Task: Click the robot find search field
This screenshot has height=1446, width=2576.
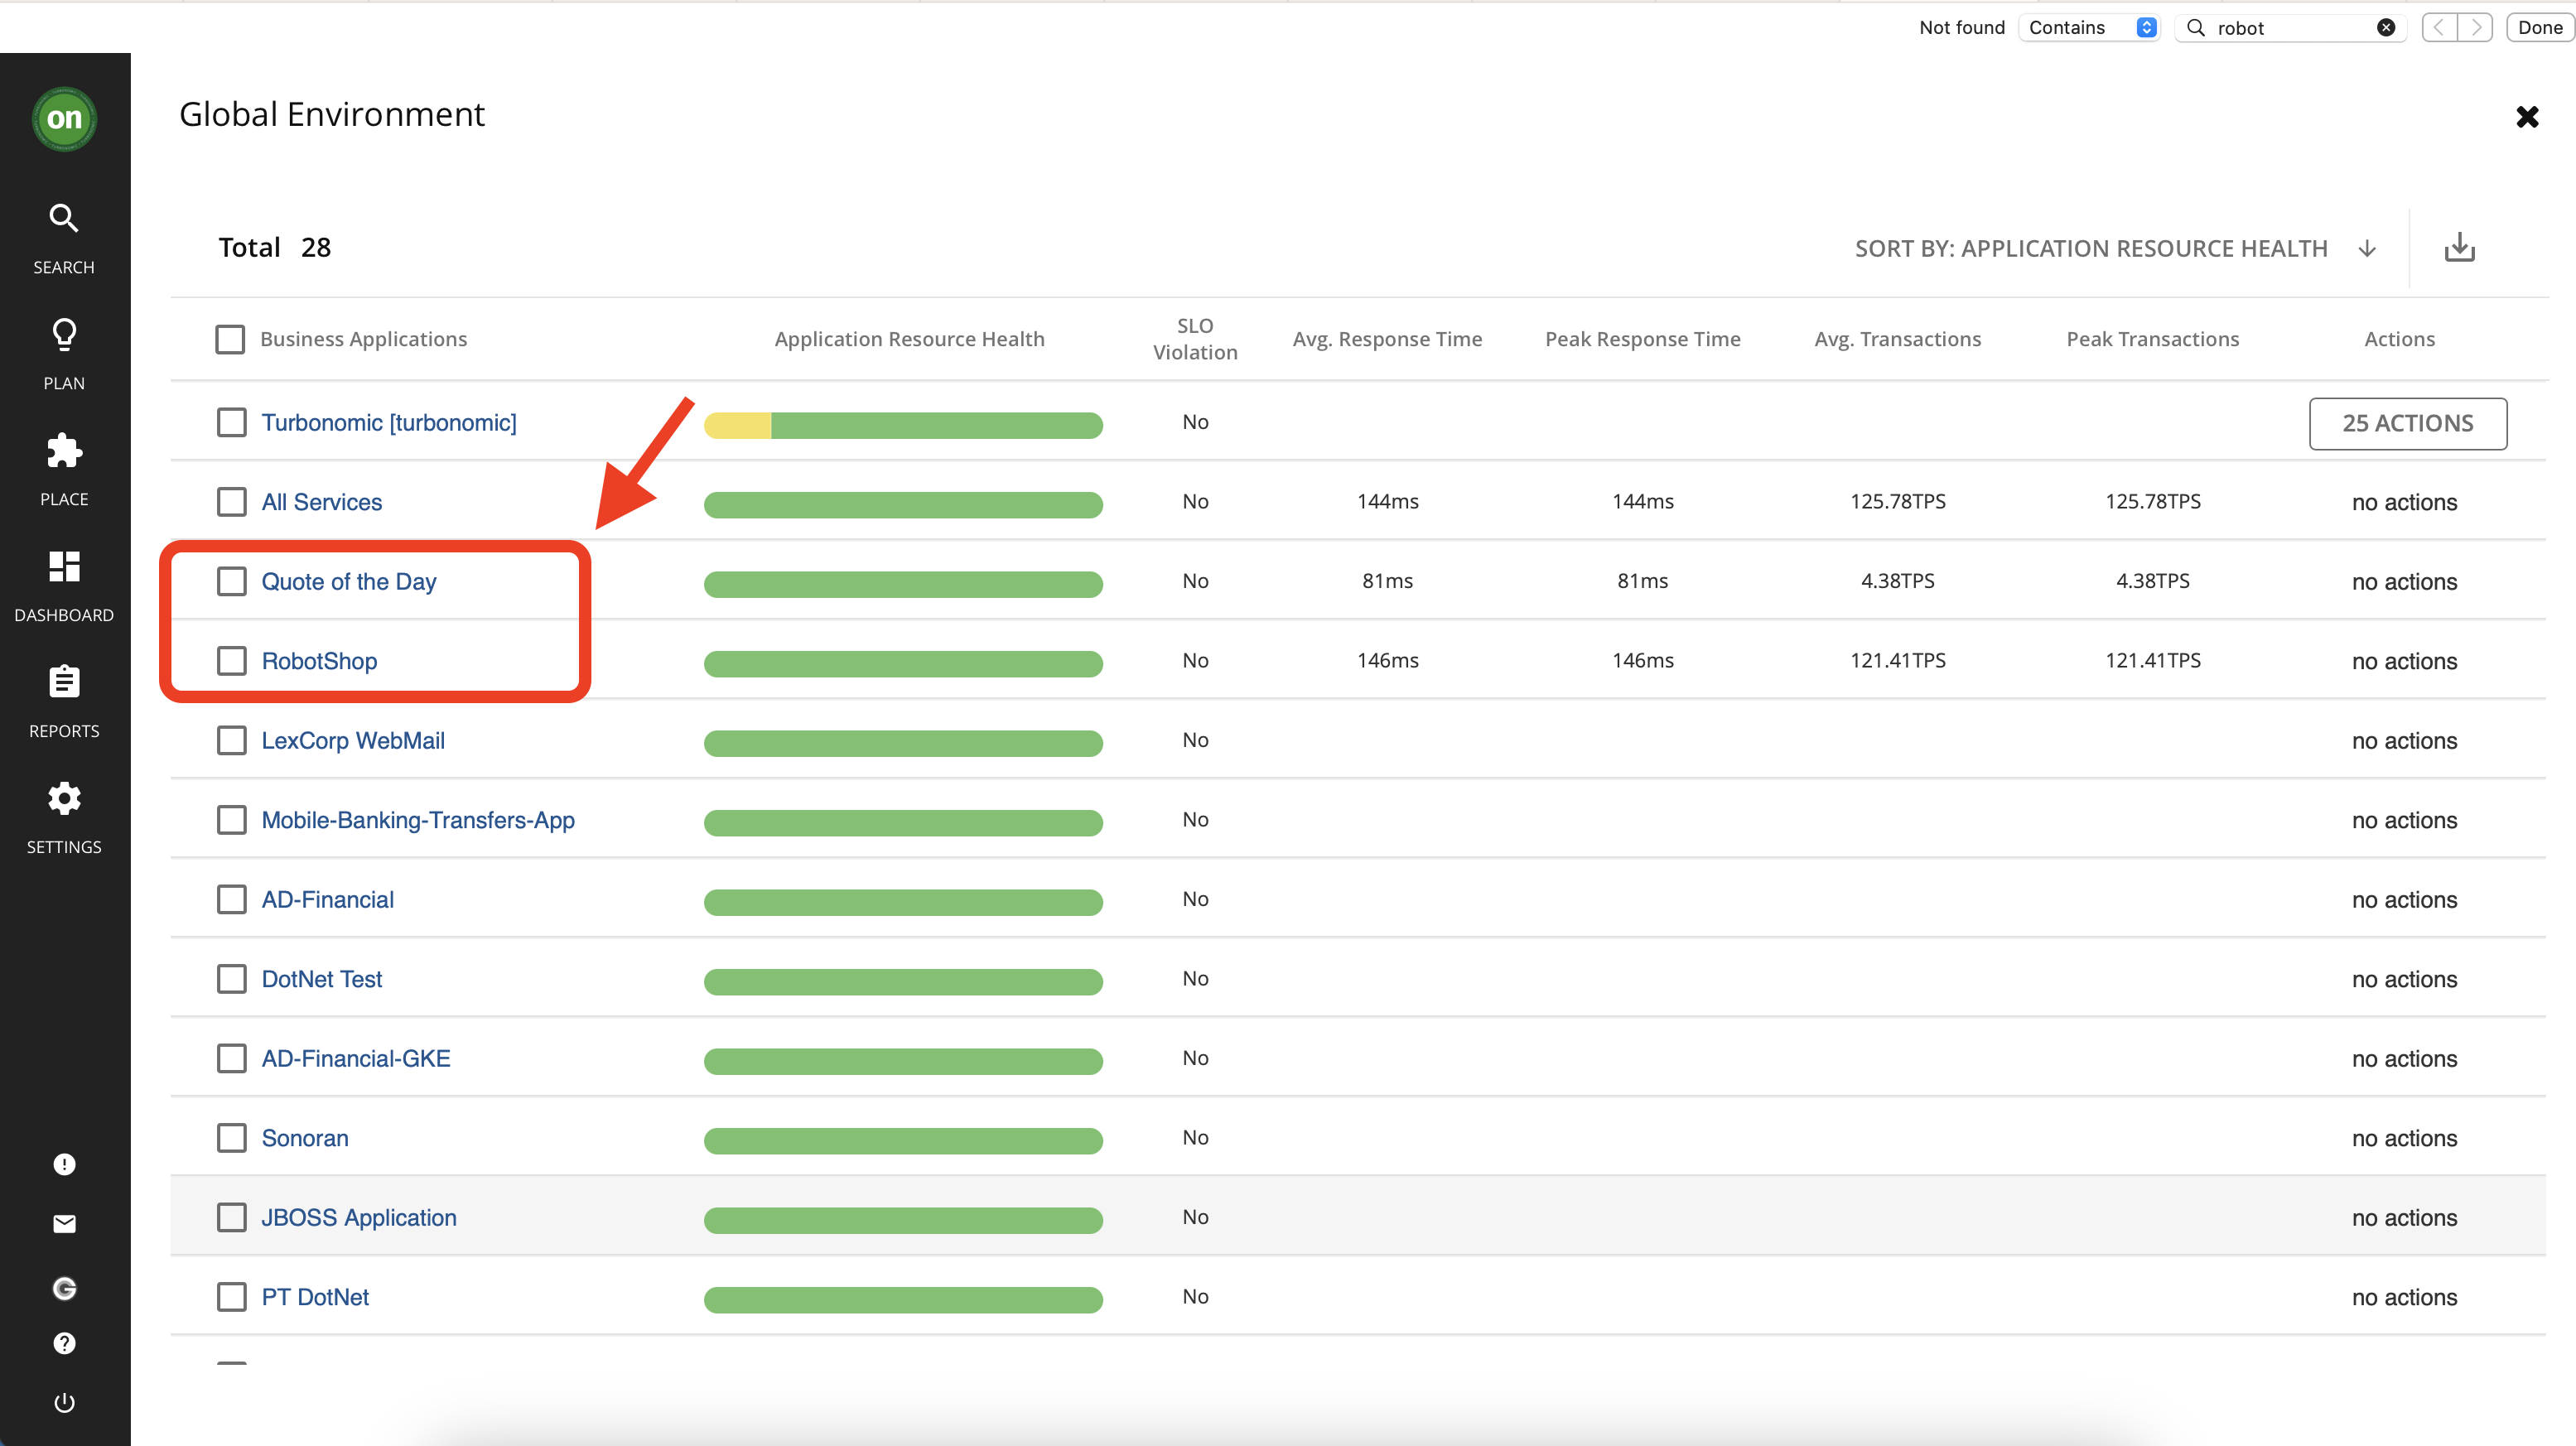Action: (2289, 28)
